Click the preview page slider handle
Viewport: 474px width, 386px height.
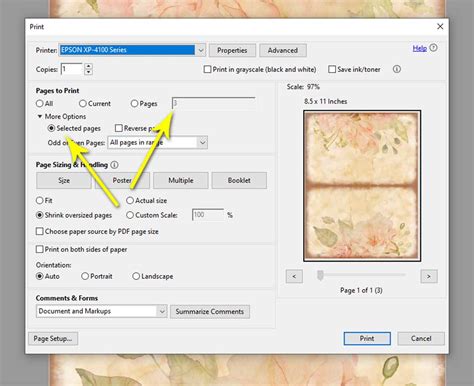click(x=320, y=275)
